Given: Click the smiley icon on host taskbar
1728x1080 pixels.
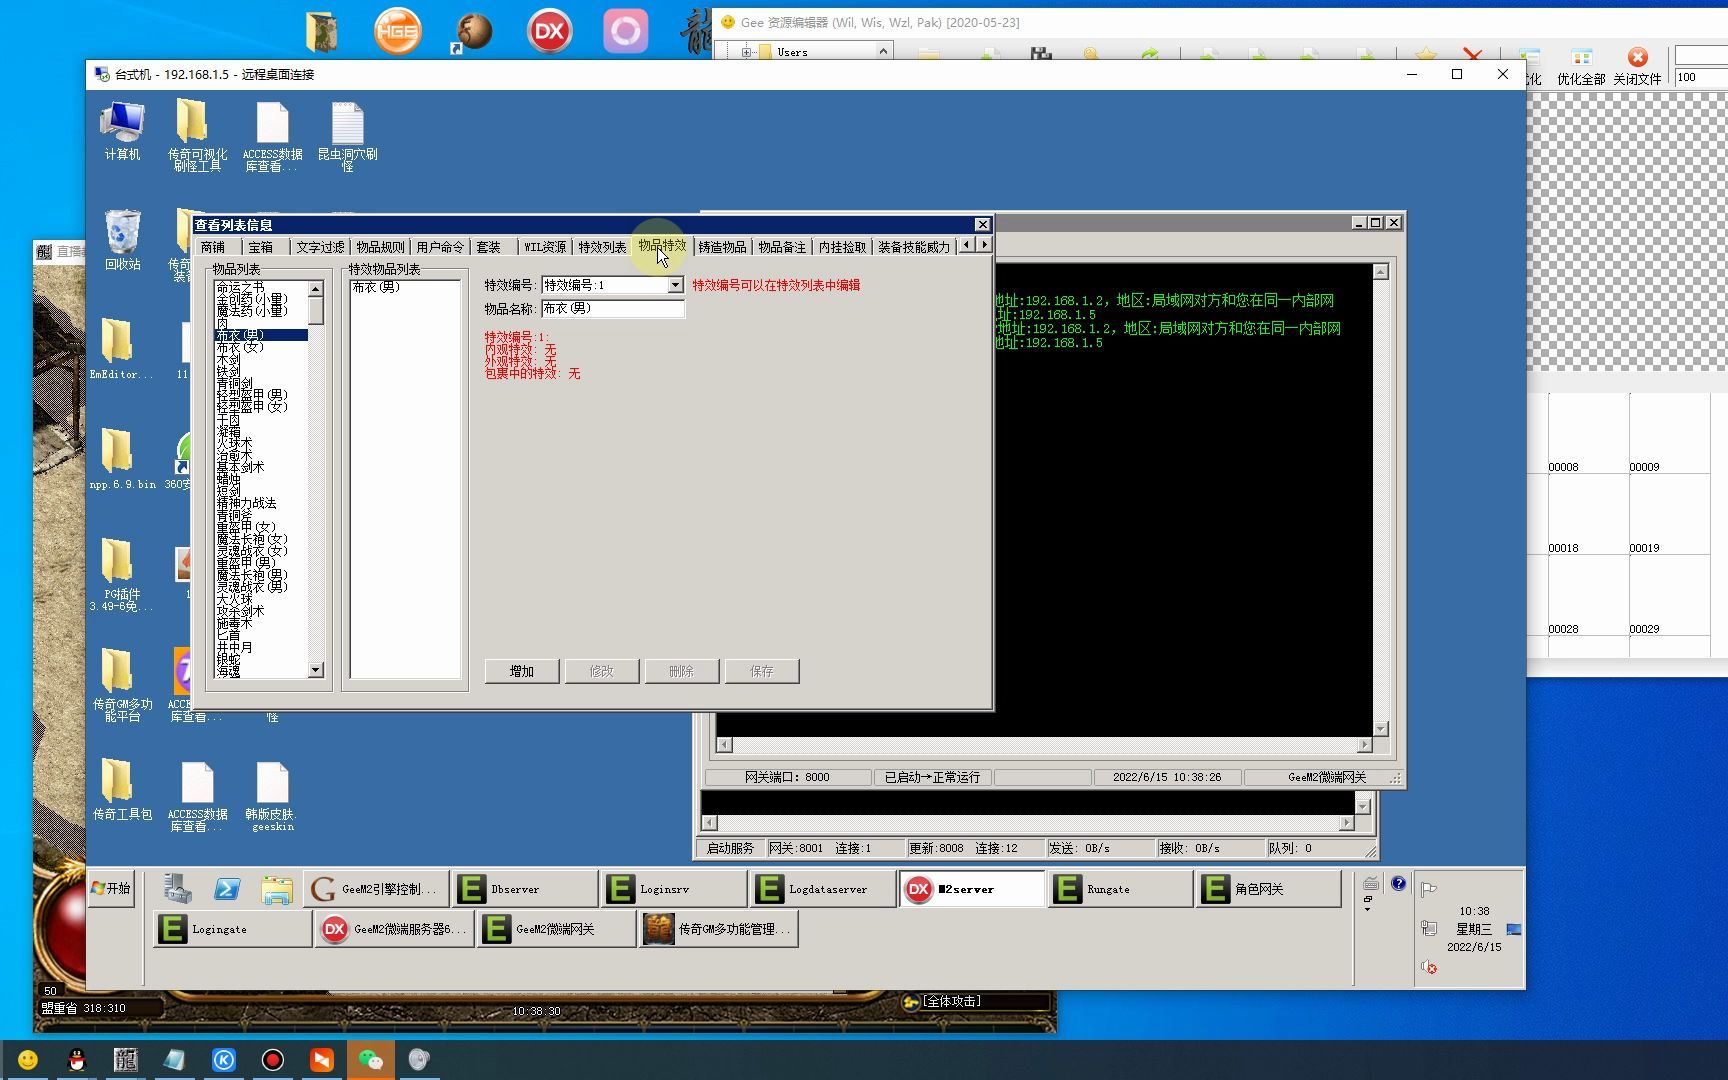Looking at the screenshot, I should tap(28, 1060).
